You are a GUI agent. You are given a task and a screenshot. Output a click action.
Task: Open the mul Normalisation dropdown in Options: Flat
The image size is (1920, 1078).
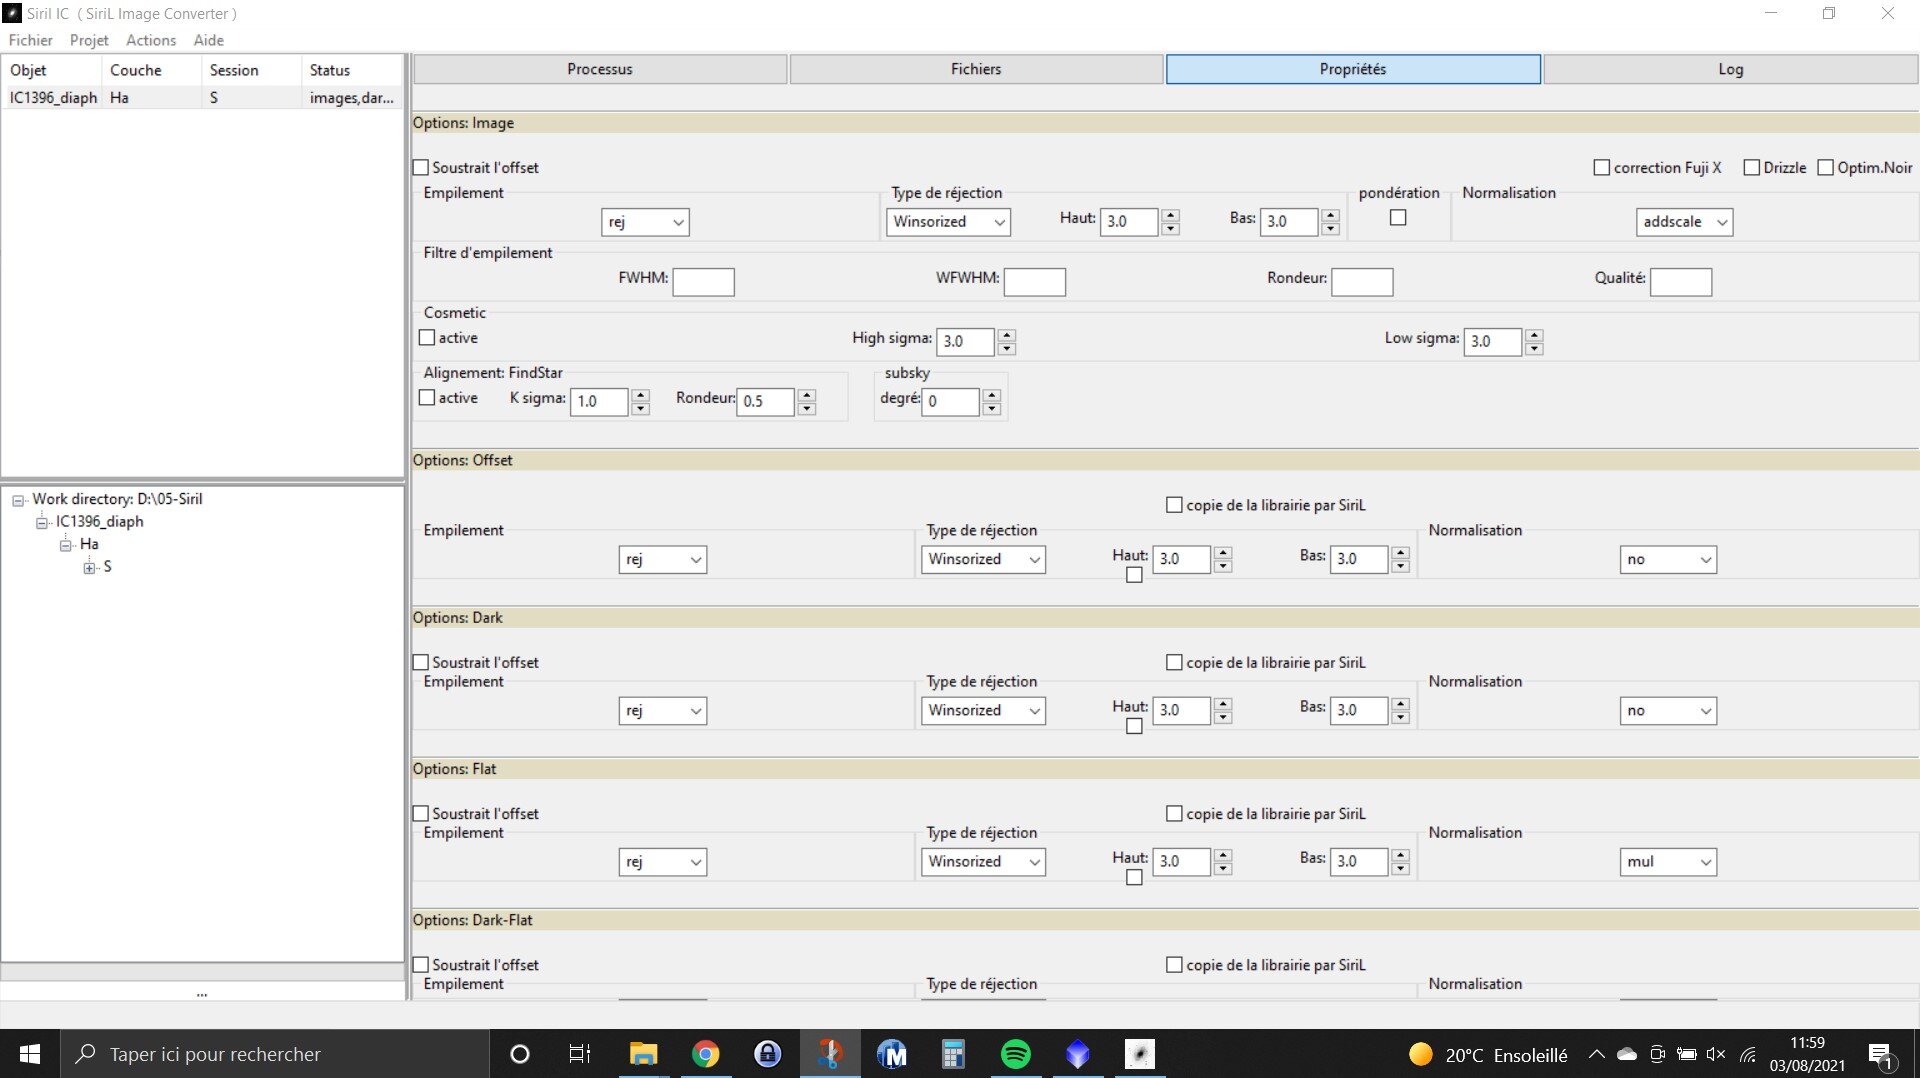pyautogui.click(x=1668, y=861)
